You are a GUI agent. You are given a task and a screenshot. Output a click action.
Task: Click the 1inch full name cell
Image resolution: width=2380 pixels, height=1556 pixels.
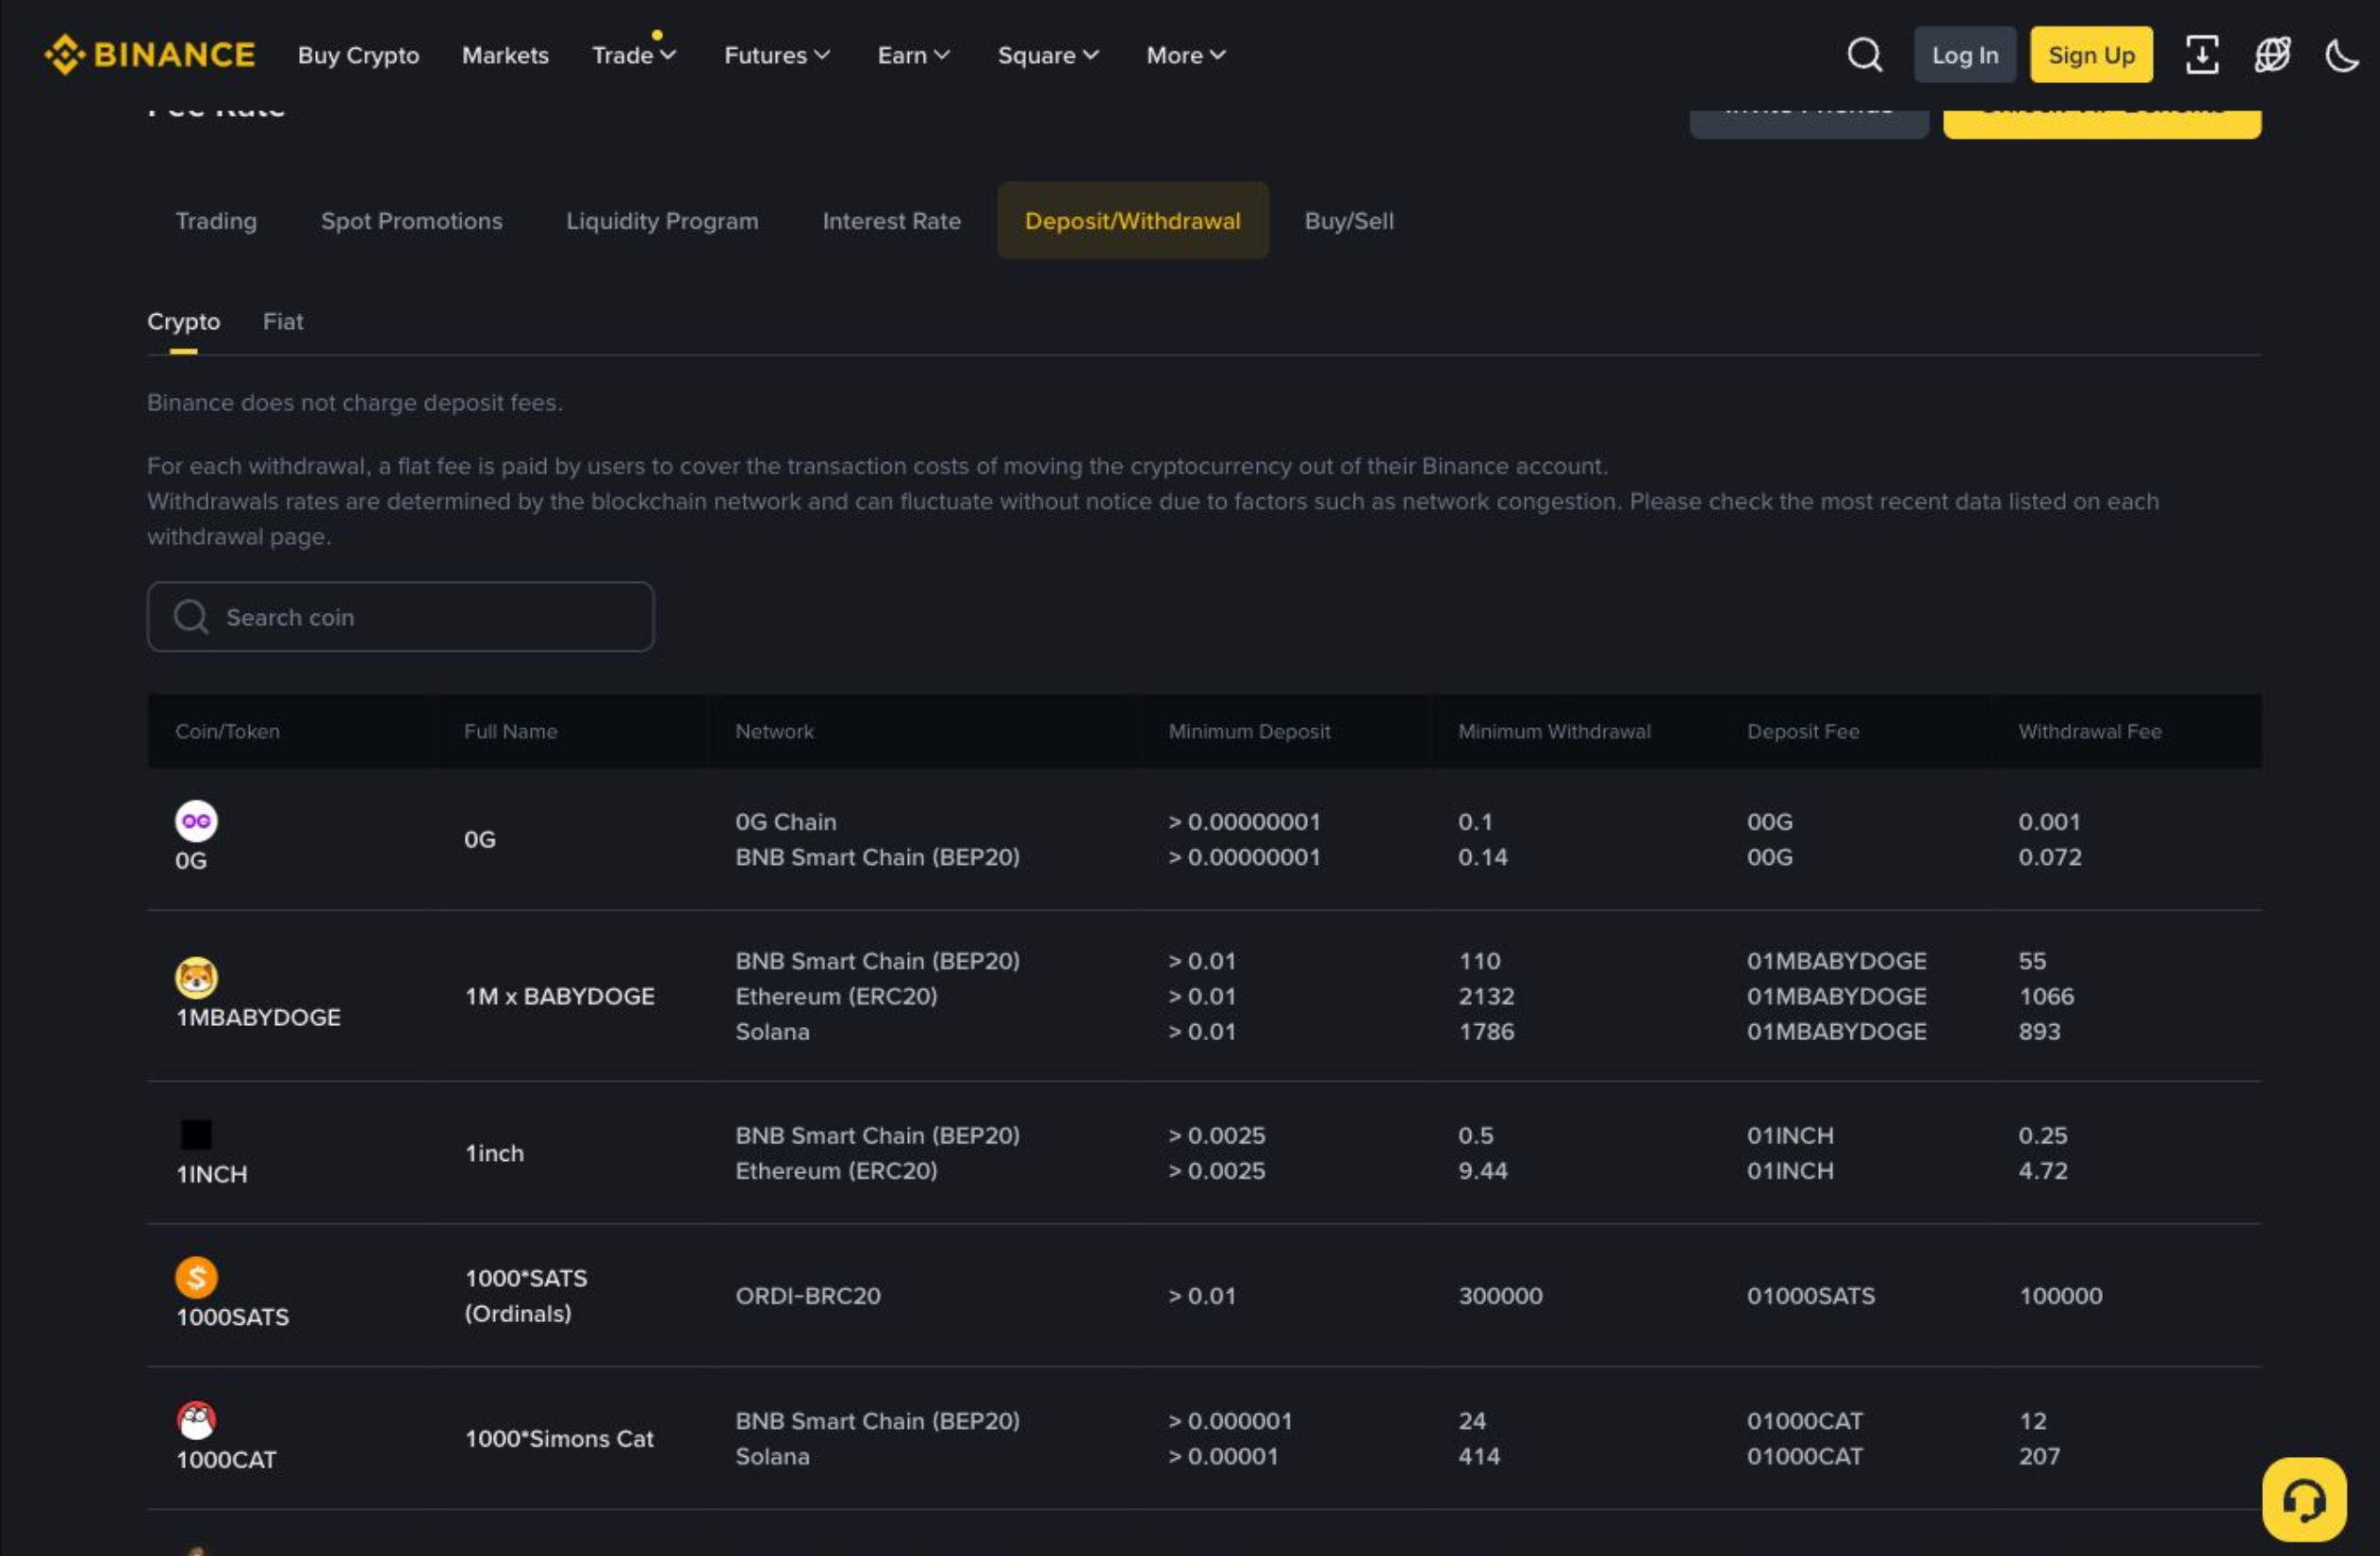click(x=493, y=1153)
